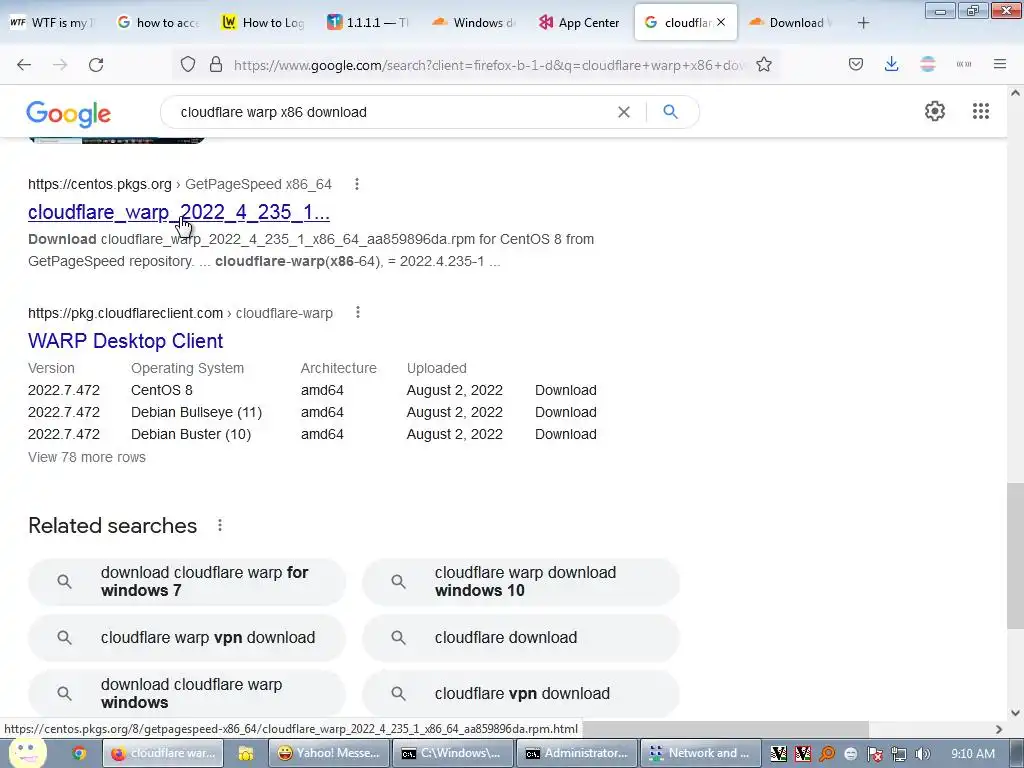Open options for pkg.cloudflareclient.com result
1024x768 pixels.
tap(358, 313)
